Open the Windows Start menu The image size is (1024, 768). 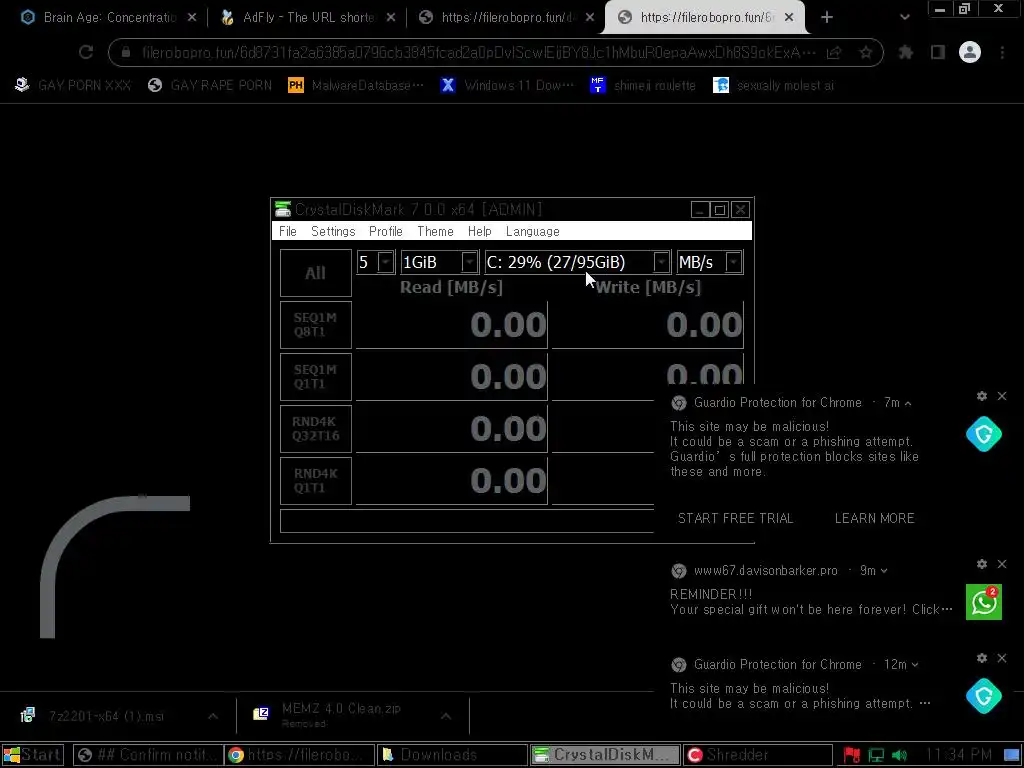(33, 755)
